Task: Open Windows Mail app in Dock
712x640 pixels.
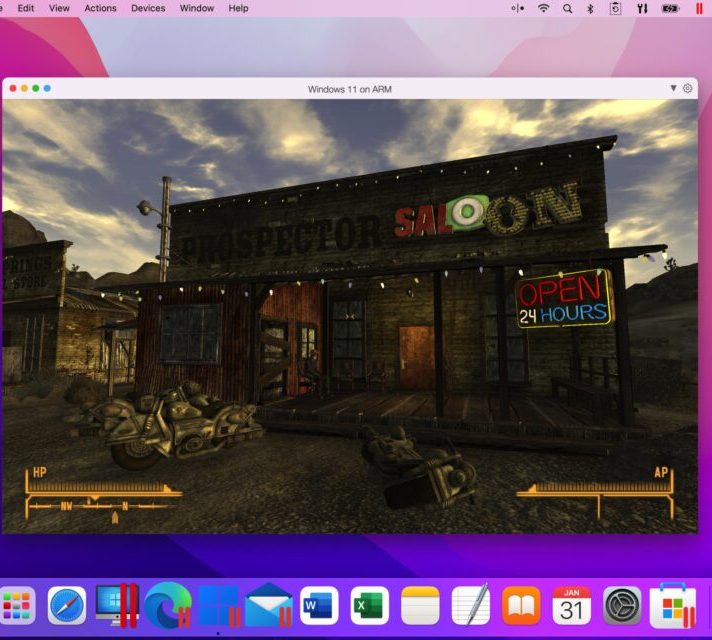Action: pyautogui.click(x=268, y=606)
